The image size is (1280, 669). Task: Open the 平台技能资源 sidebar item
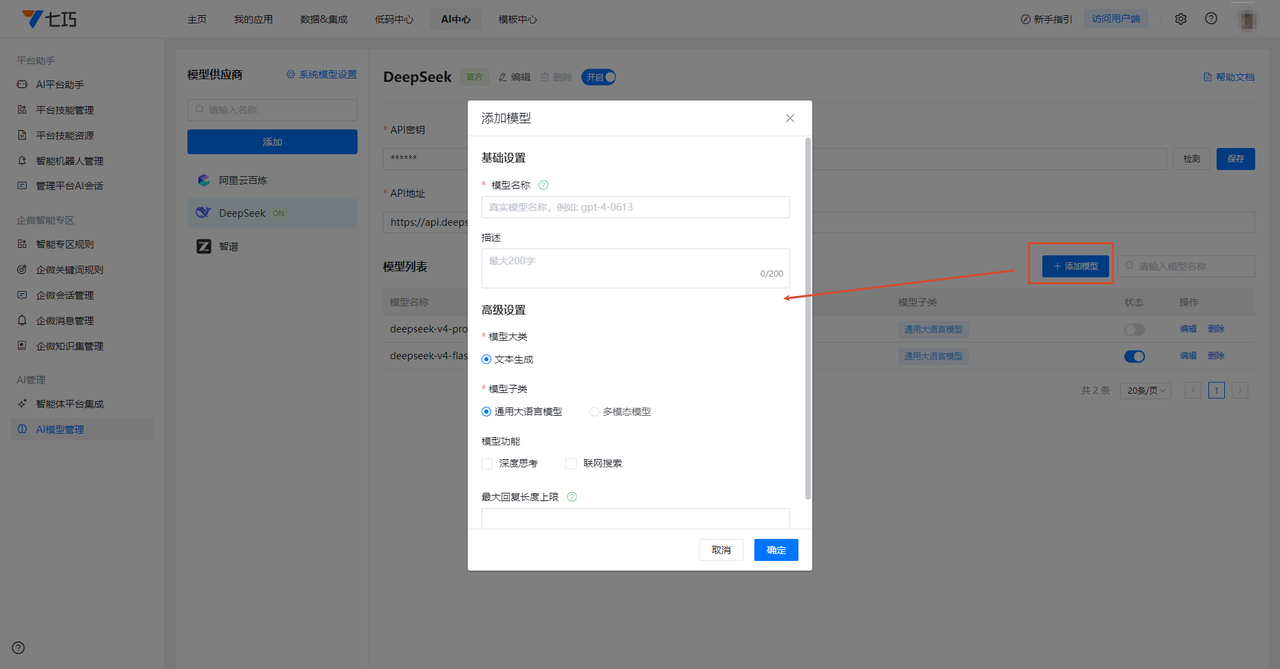click(x=84, y=135)
